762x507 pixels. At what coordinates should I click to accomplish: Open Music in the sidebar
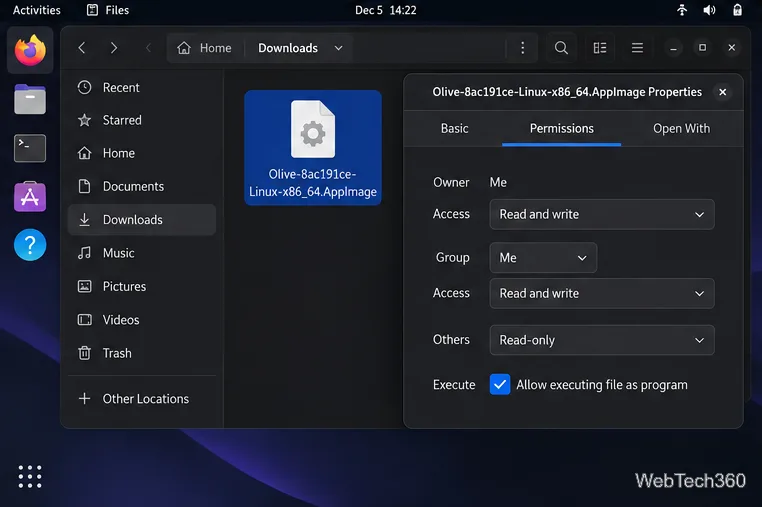(x=142, y=253)
